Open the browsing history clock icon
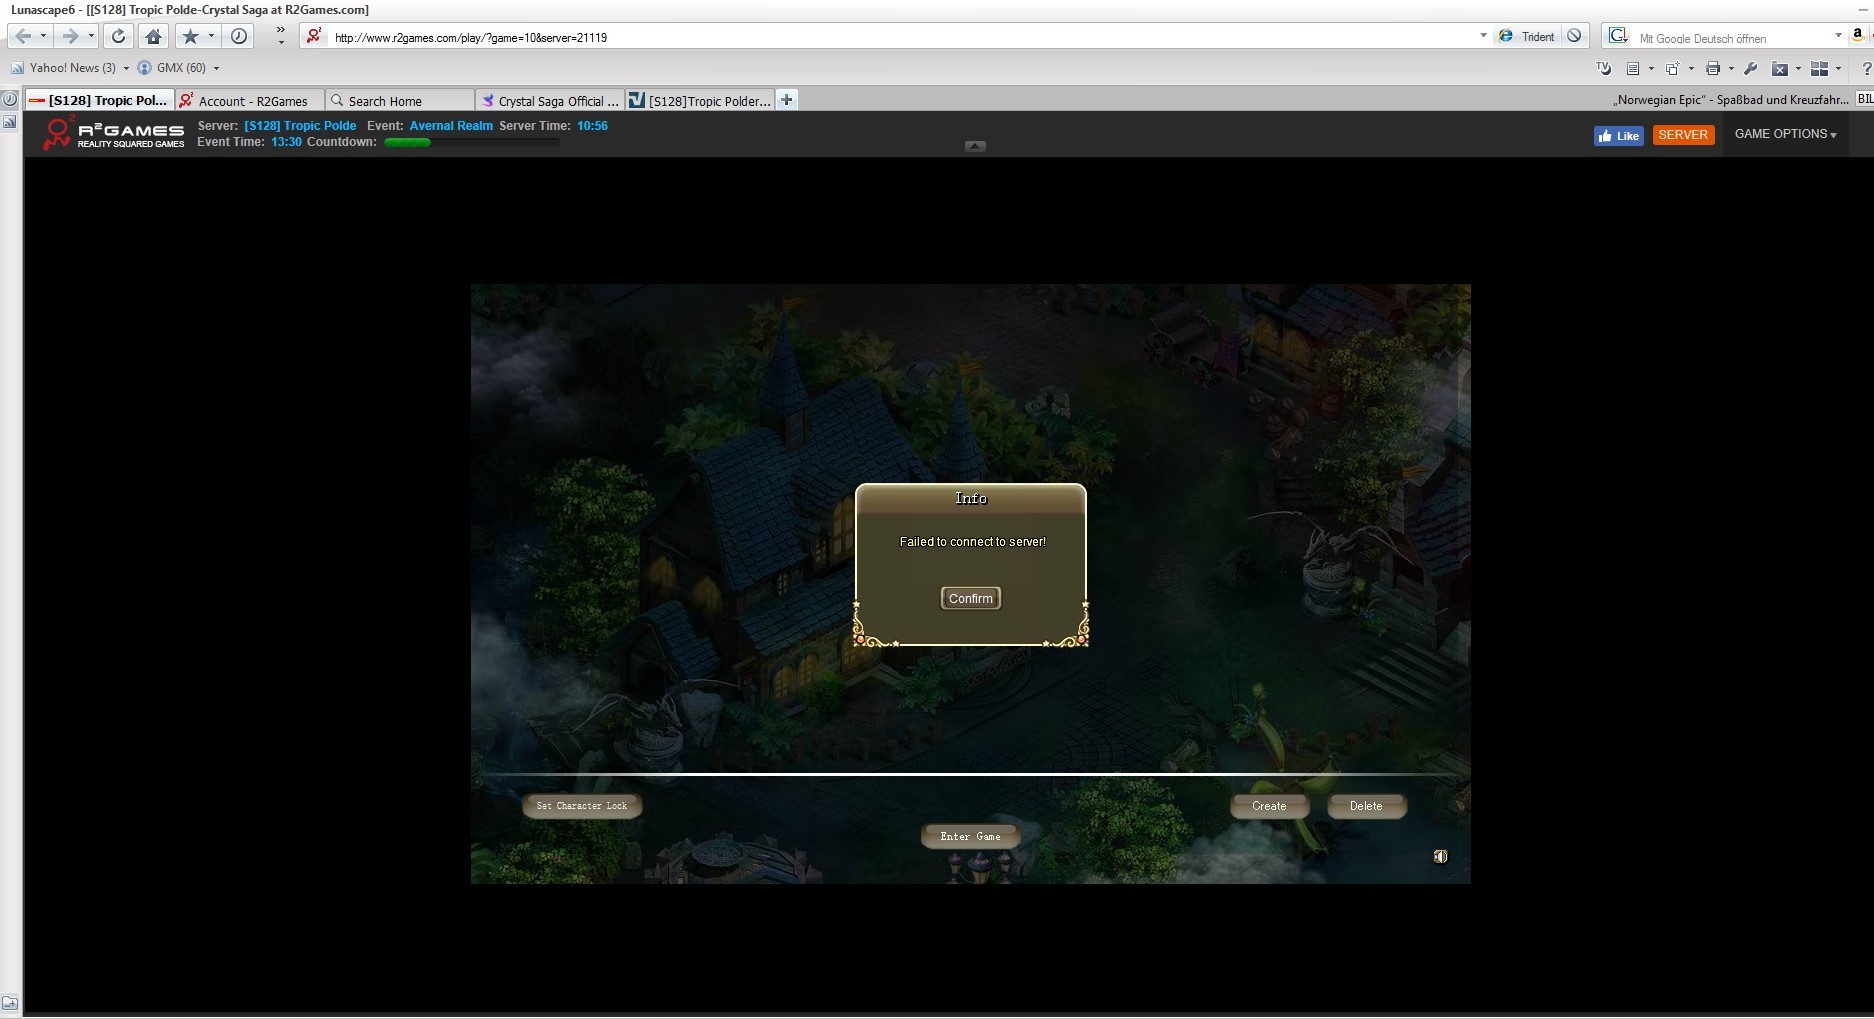This screenshot has width=1874, height=1019. coord(239,37)
